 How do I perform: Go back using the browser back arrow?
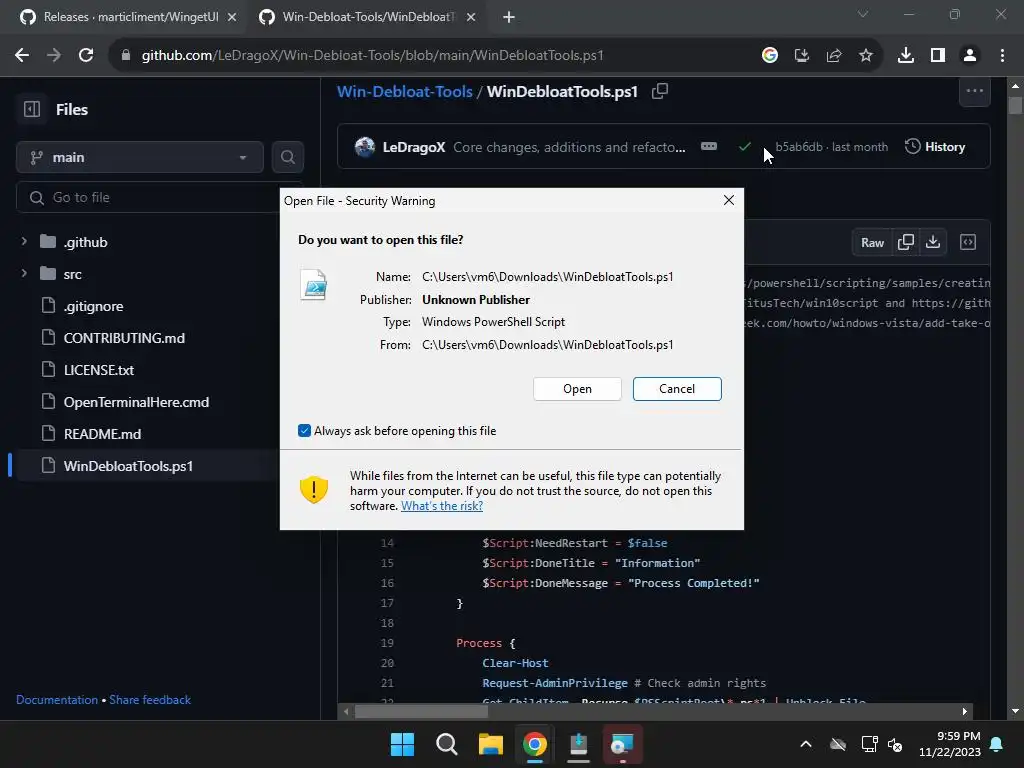point(22,56)
